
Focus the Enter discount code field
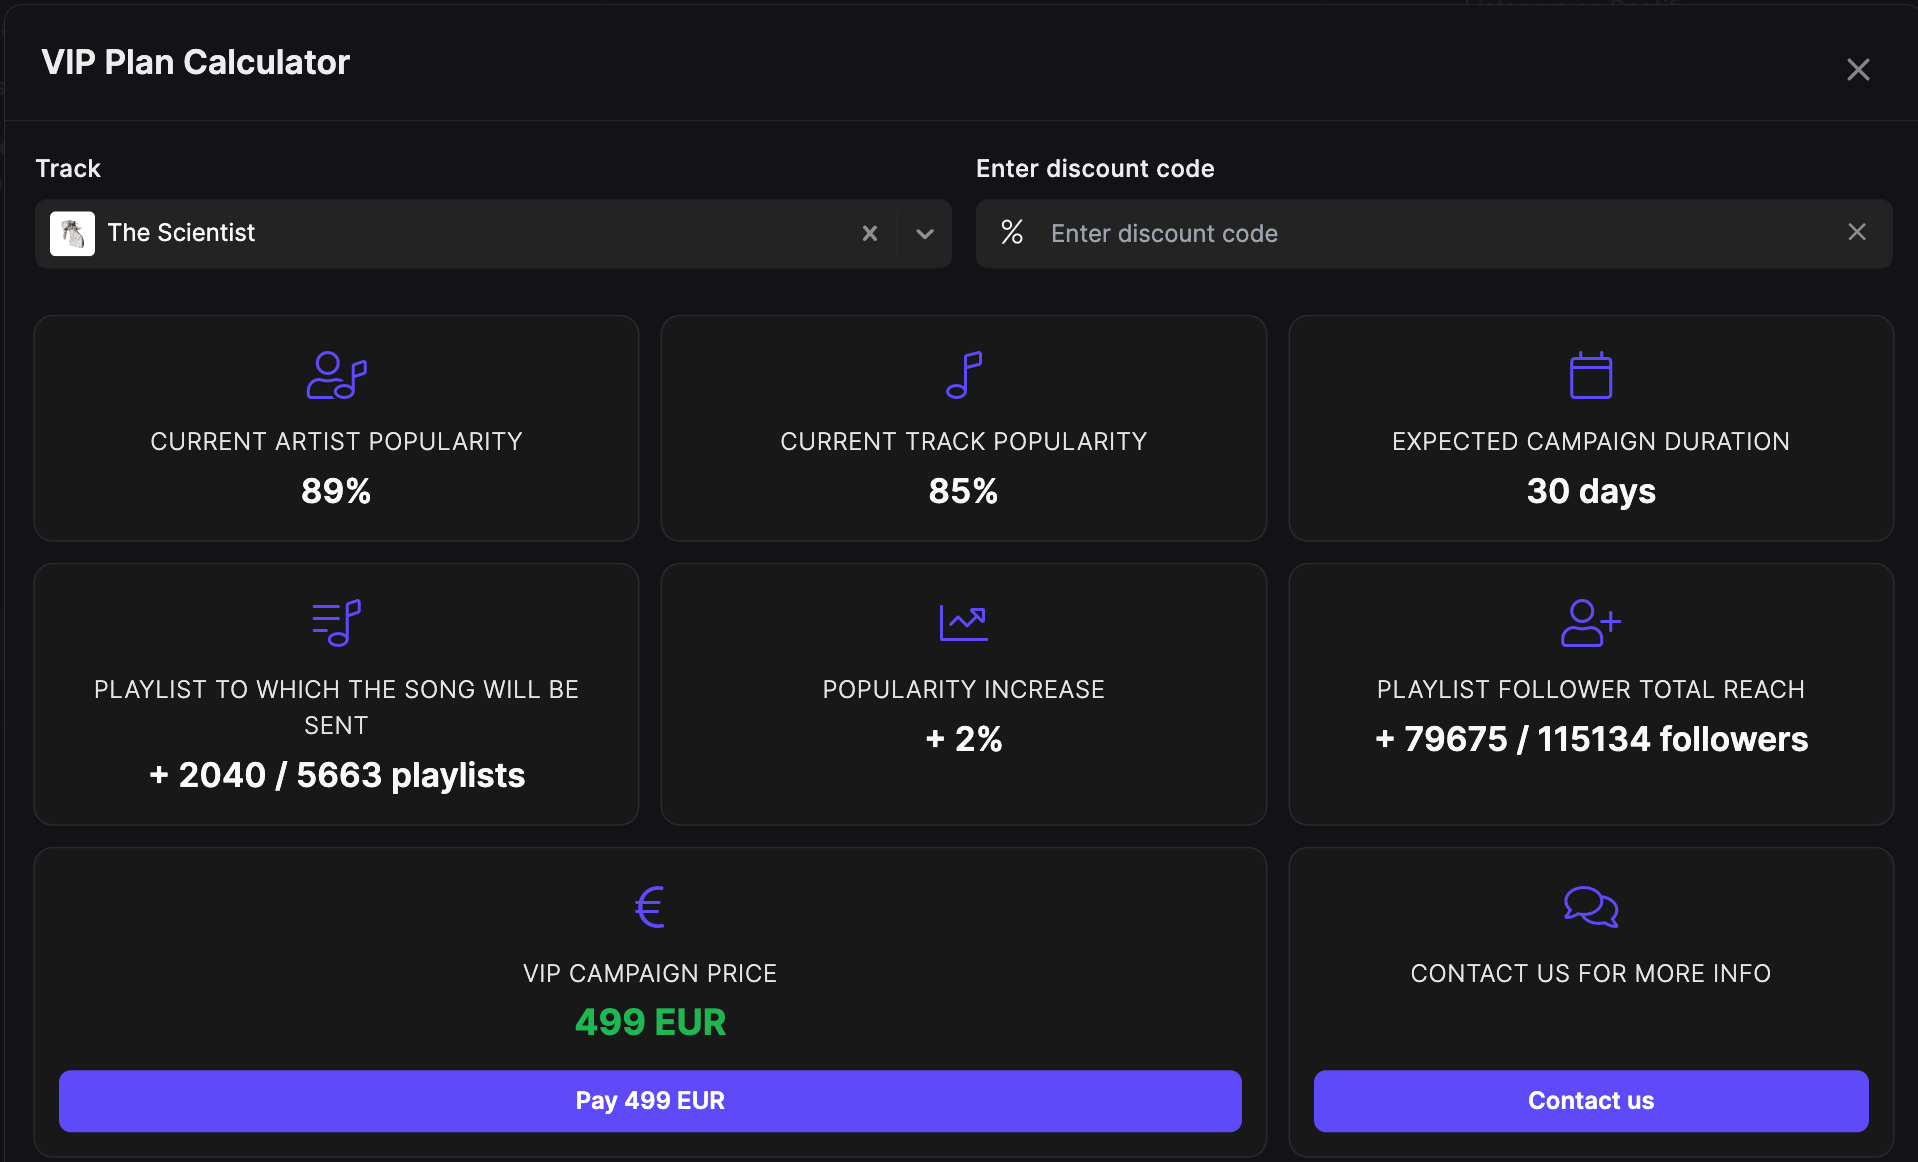pyautogui.click(x=1434, y=233)
